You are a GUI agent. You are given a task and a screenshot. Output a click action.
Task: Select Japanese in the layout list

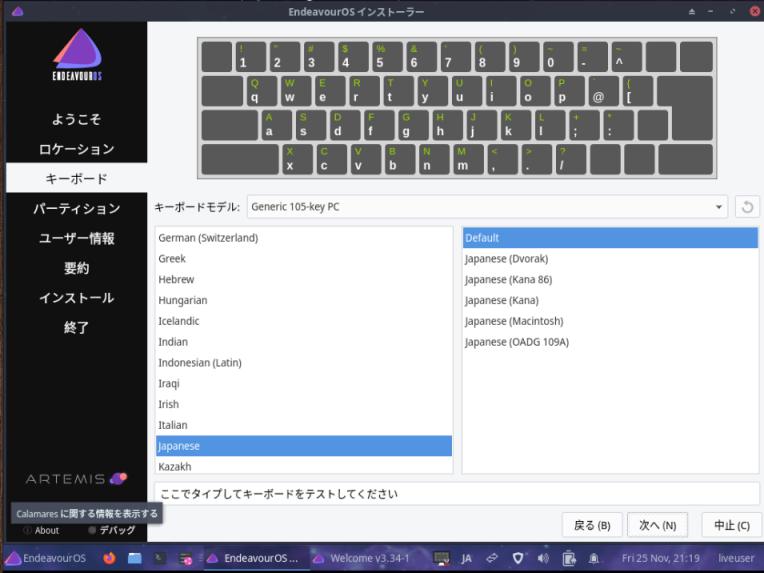304,446
